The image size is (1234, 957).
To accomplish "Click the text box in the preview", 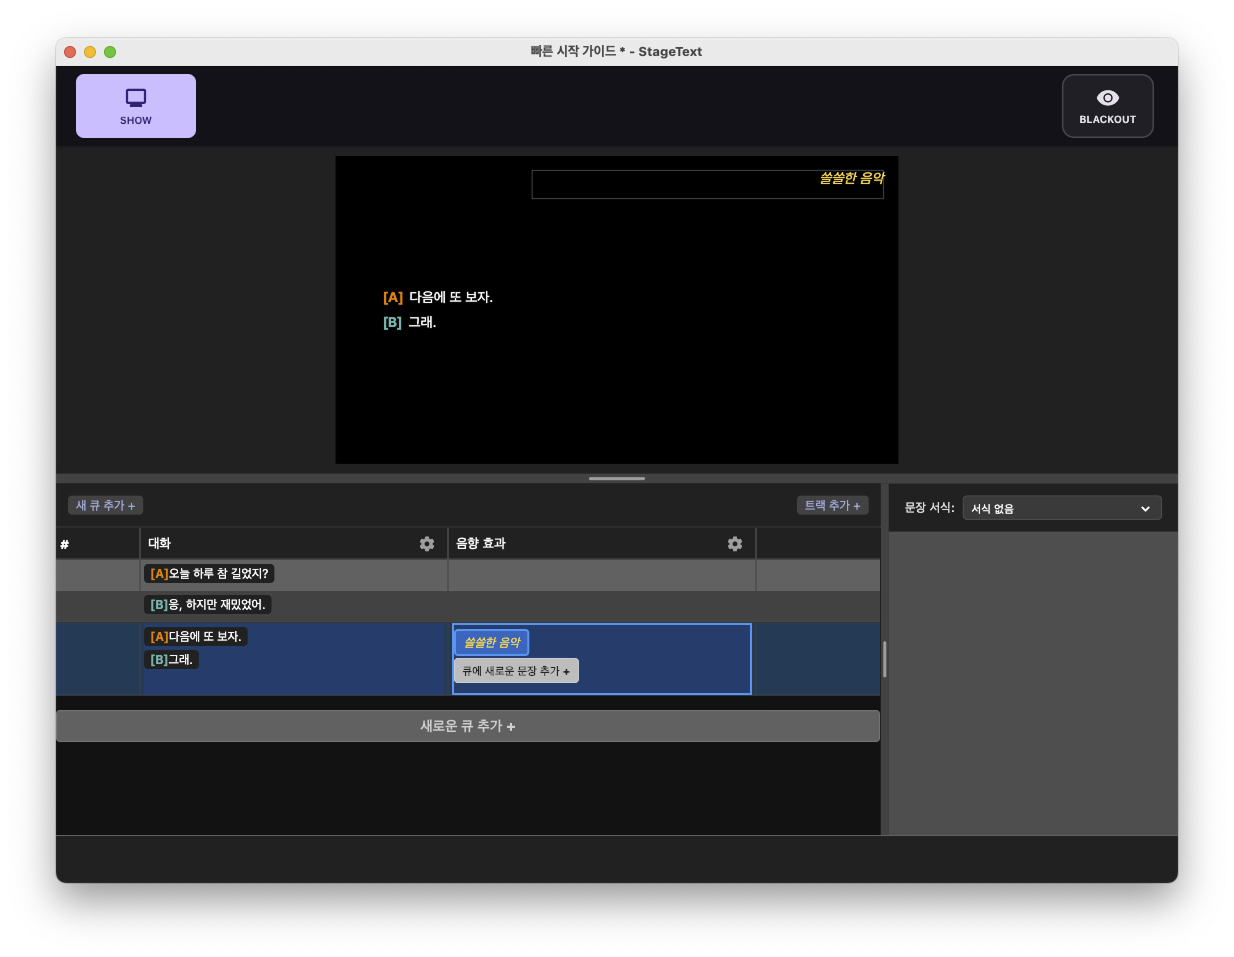I will (x=706, y=185).
